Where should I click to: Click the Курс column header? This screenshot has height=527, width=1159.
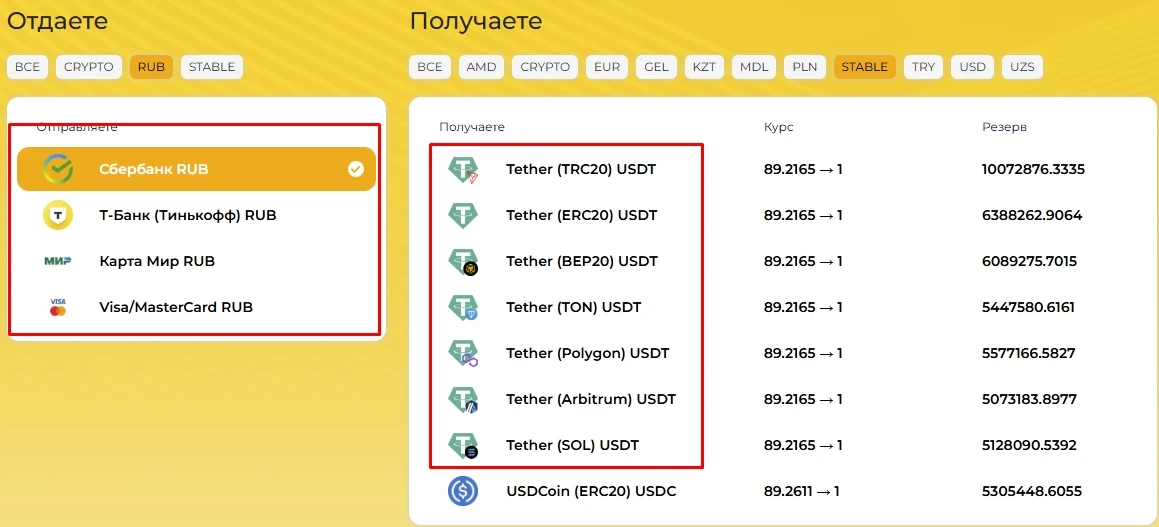point(778,127)
